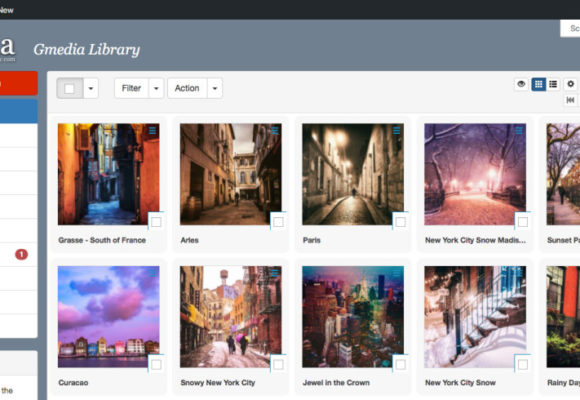Open menu icon on Snowy New York City thumbnail
The width and height of the screenshot is (580, 400).
274,273
